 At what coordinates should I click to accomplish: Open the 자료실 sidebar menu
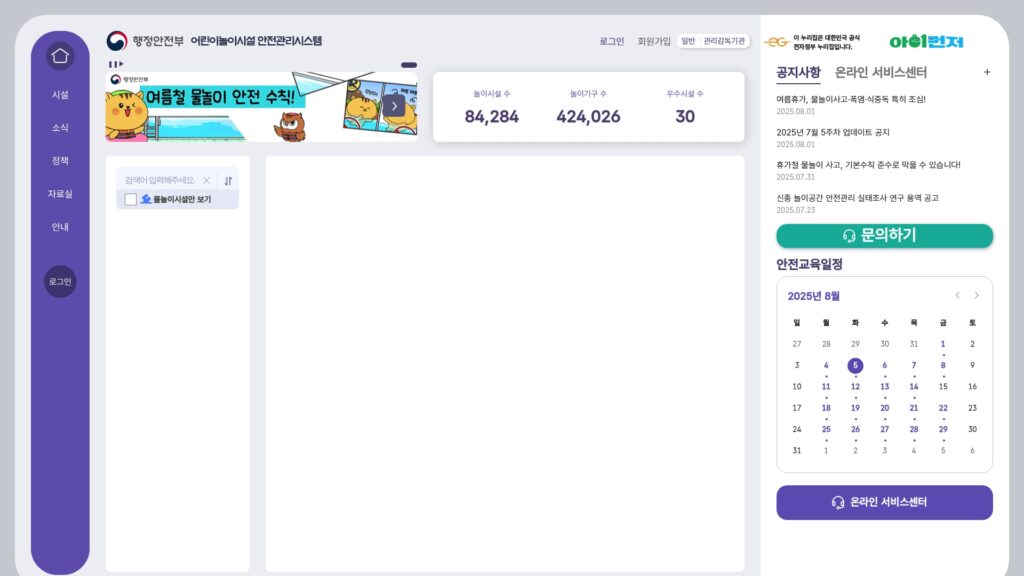tap(60, 194)
